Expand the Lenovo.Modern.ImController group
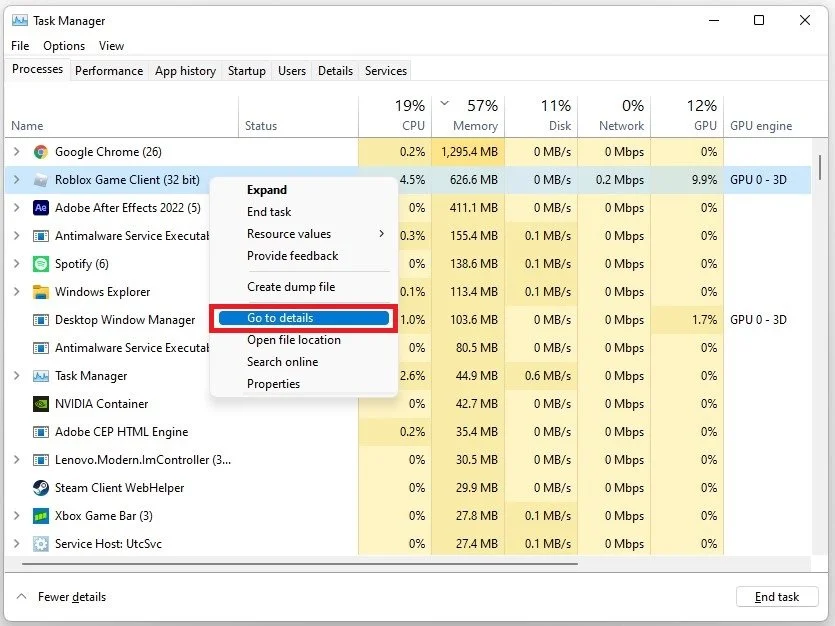The height and width of the screenshot is (626, 835). 17,460
